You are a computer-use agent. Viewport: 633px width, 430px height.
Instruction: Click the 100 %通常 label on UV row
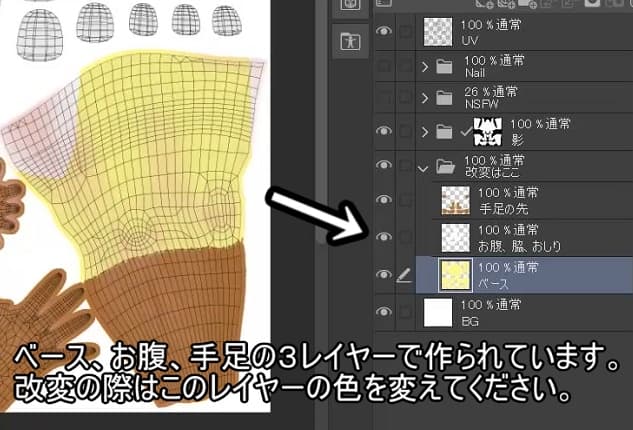tap(491, 25)
